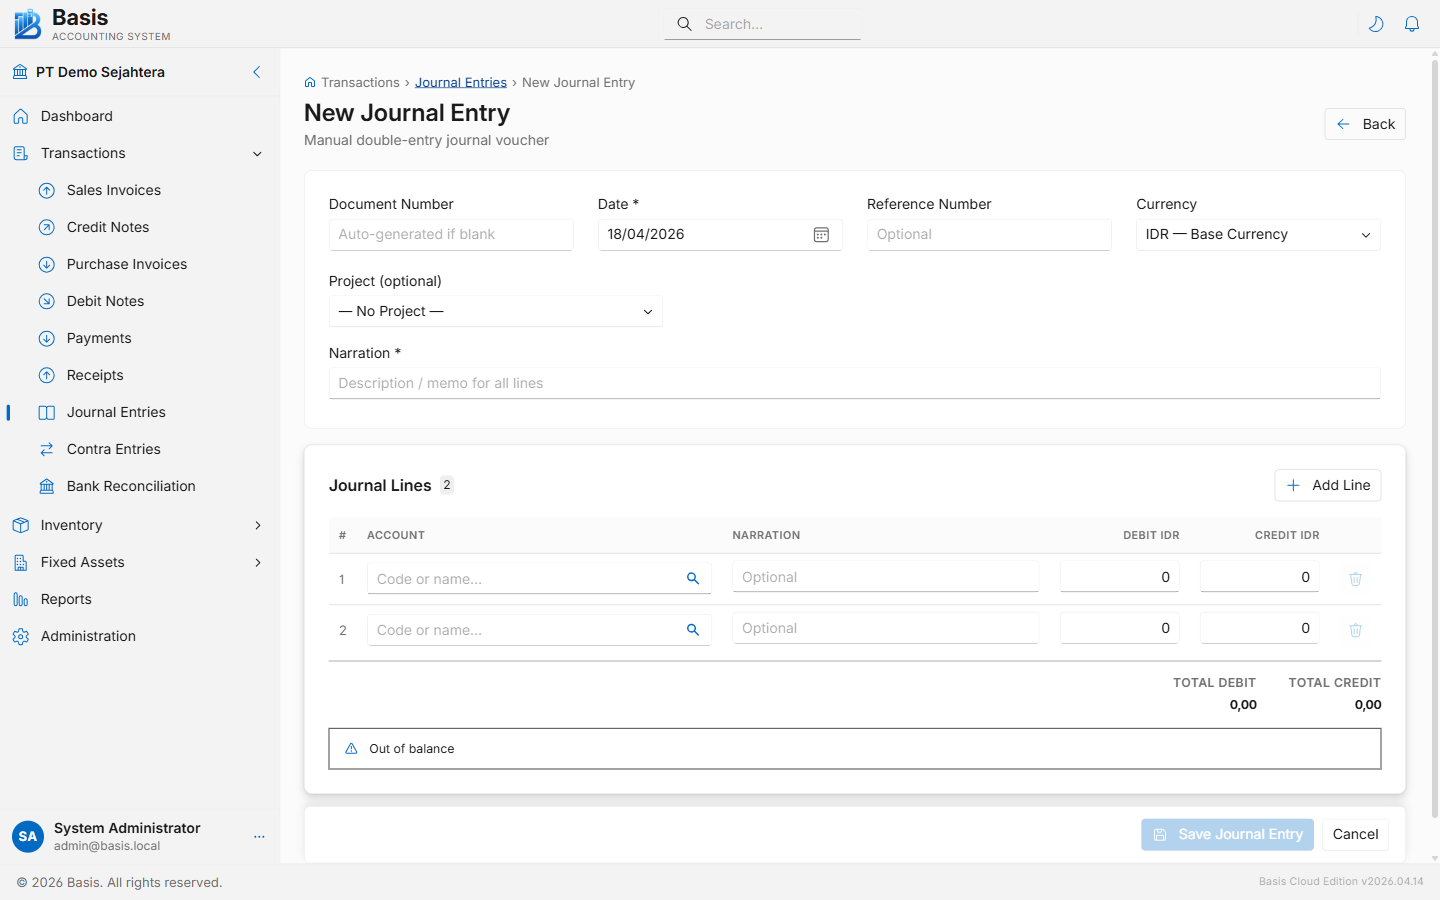1440x900 pixels.
Task: Go to Sales Invoices in the sidebar
Action: click(x=113, y=190)
